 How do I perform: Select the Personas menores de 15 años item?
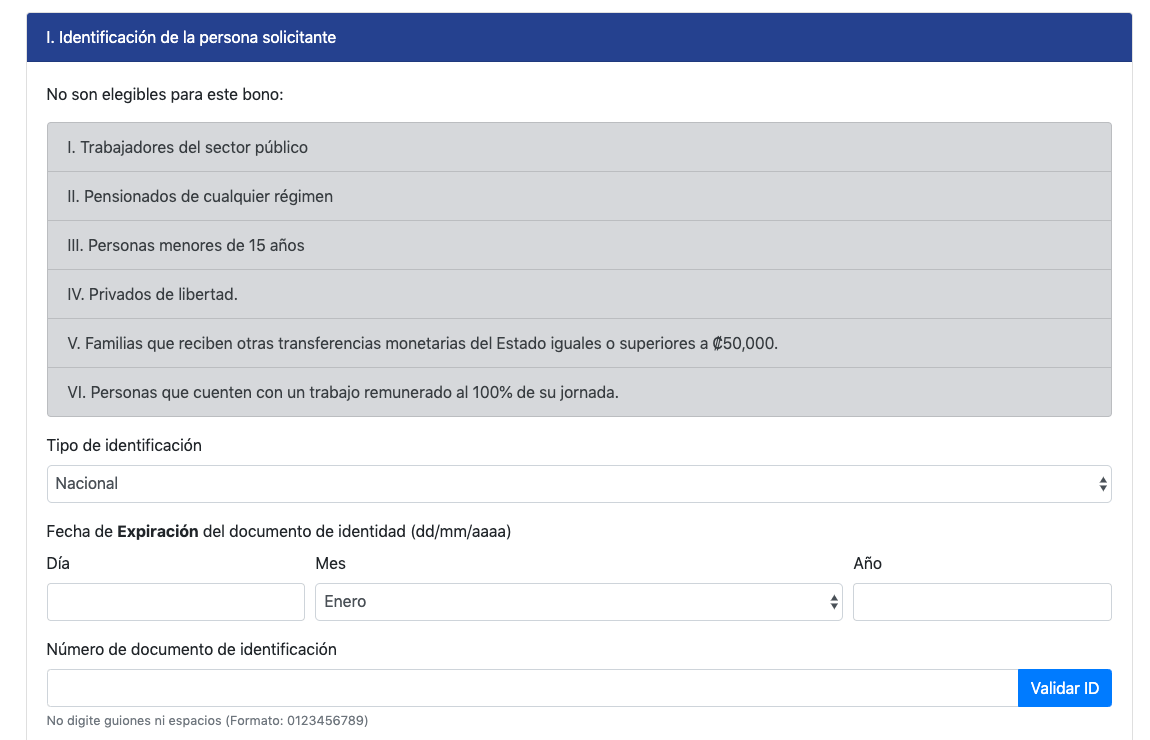(186, 246)
